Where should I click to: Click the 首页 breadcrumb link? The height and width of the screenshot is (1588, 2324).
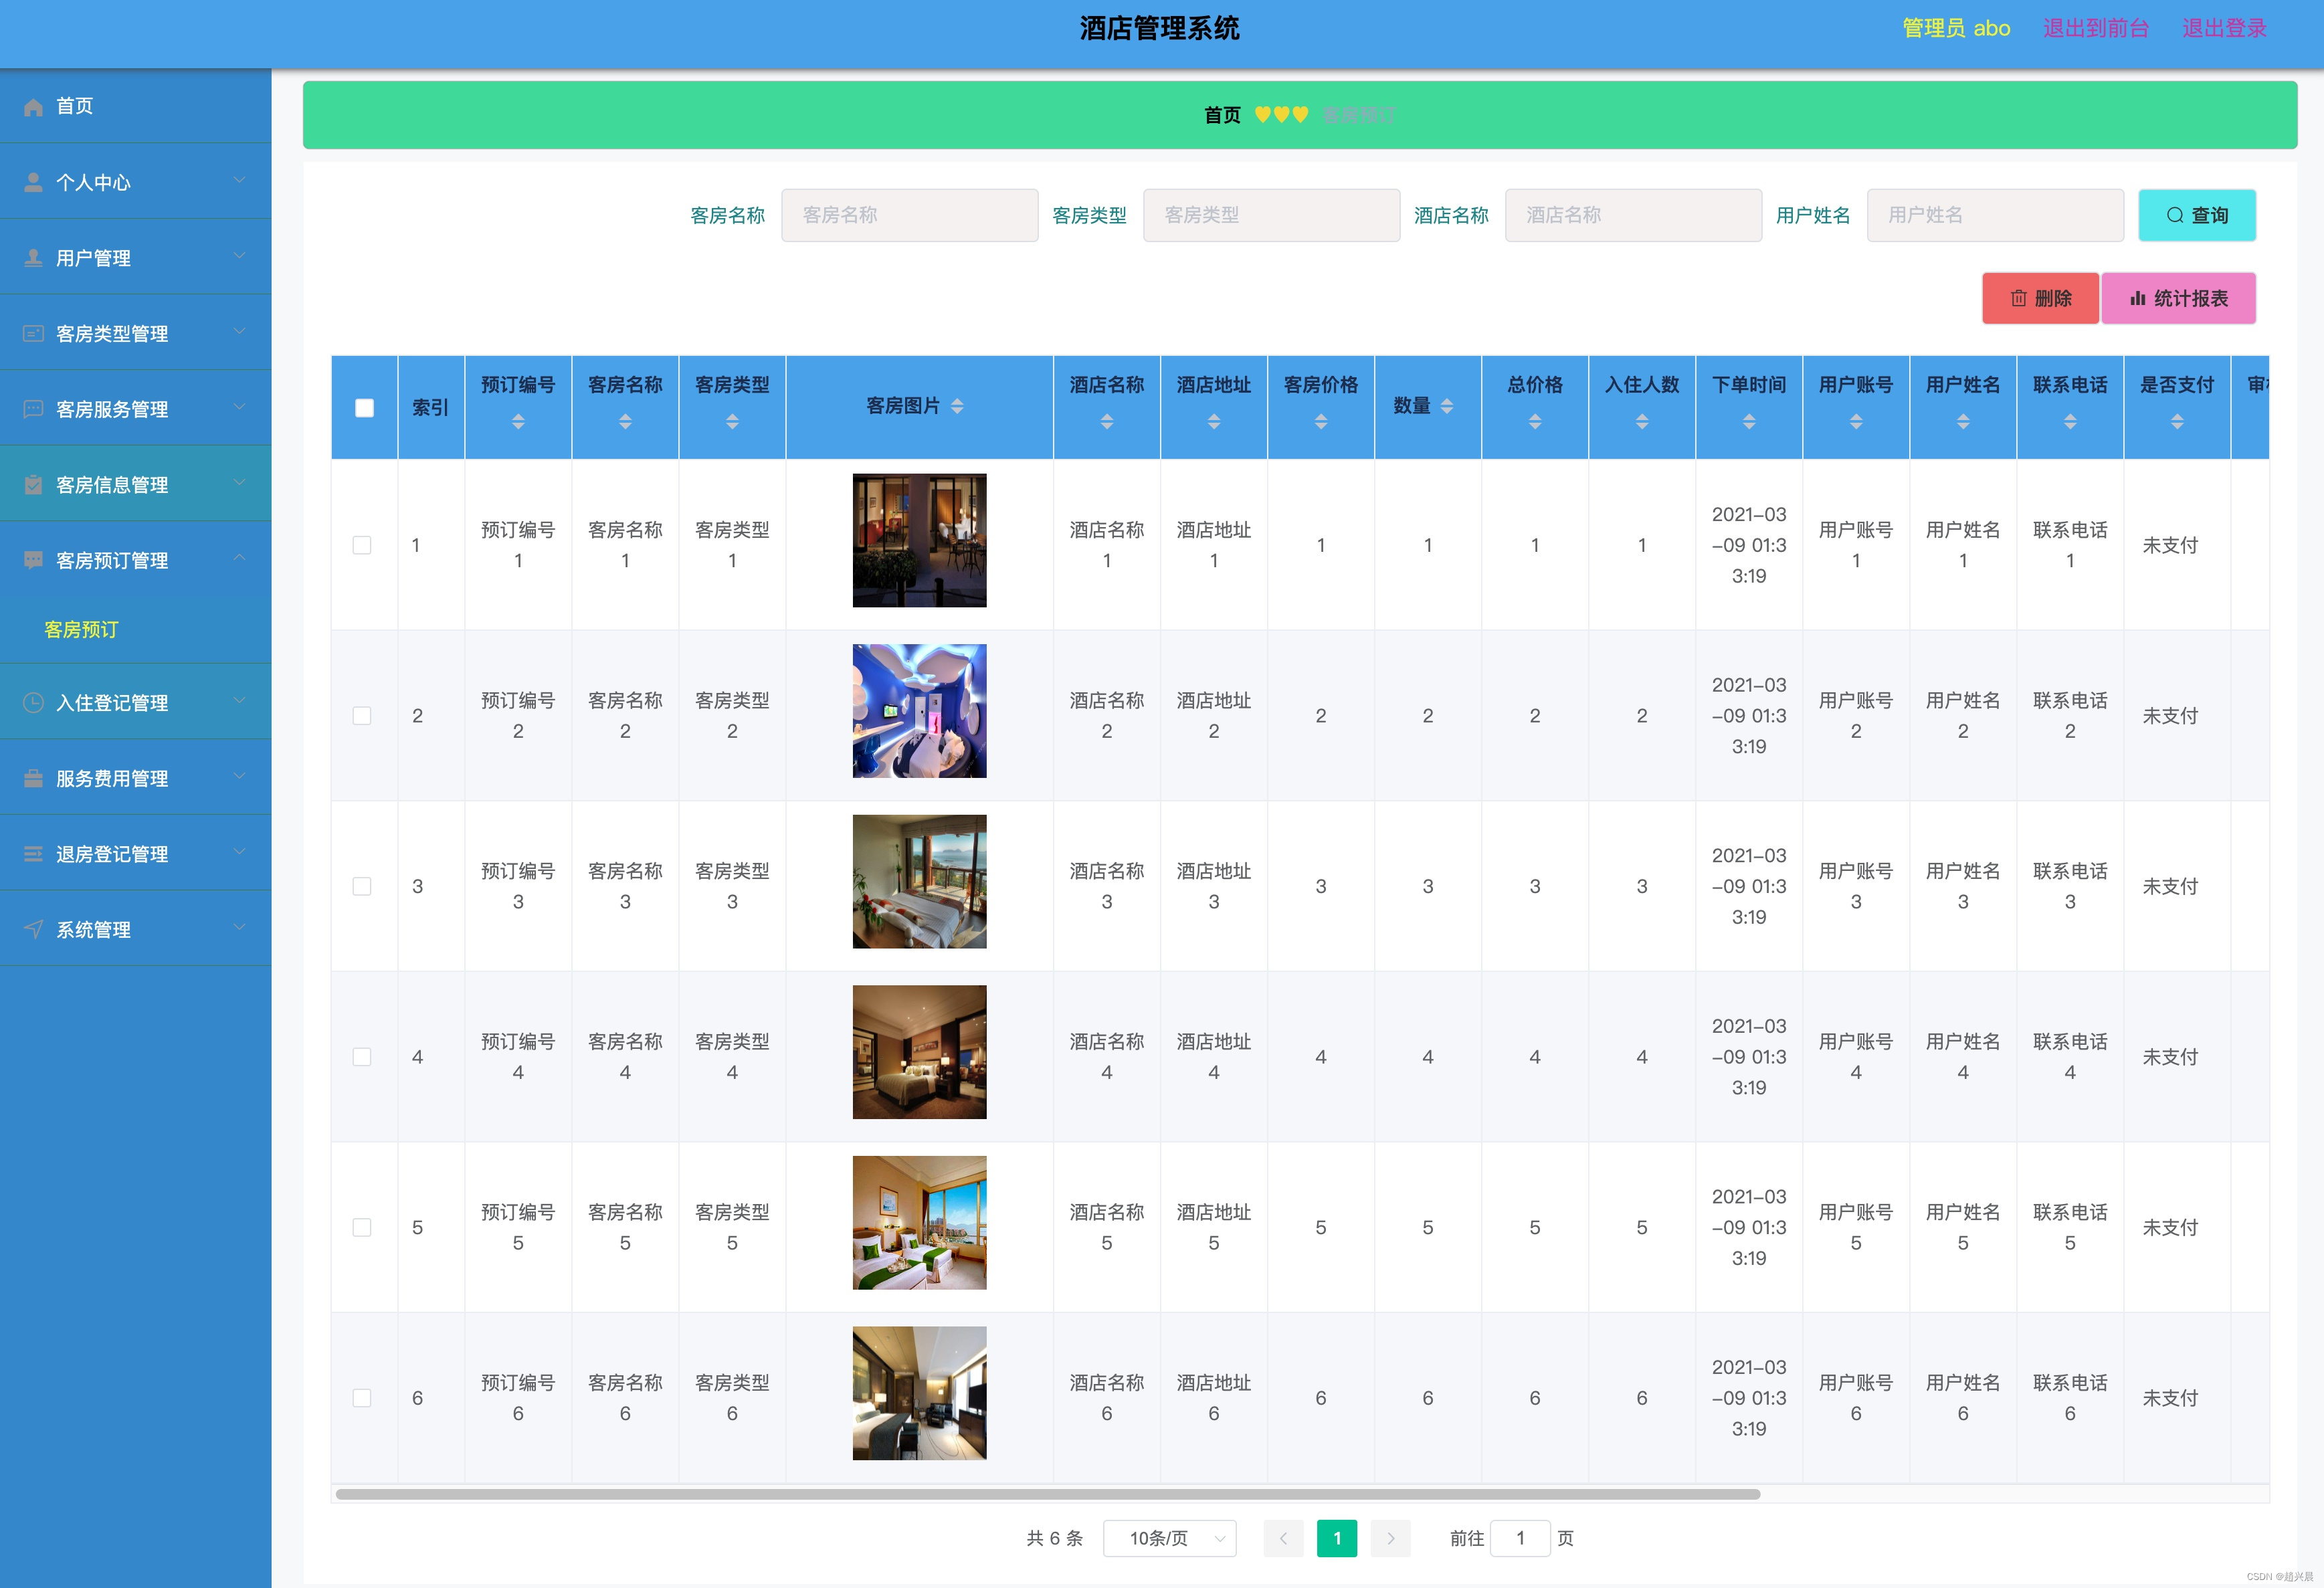(x=1222, y=115)
